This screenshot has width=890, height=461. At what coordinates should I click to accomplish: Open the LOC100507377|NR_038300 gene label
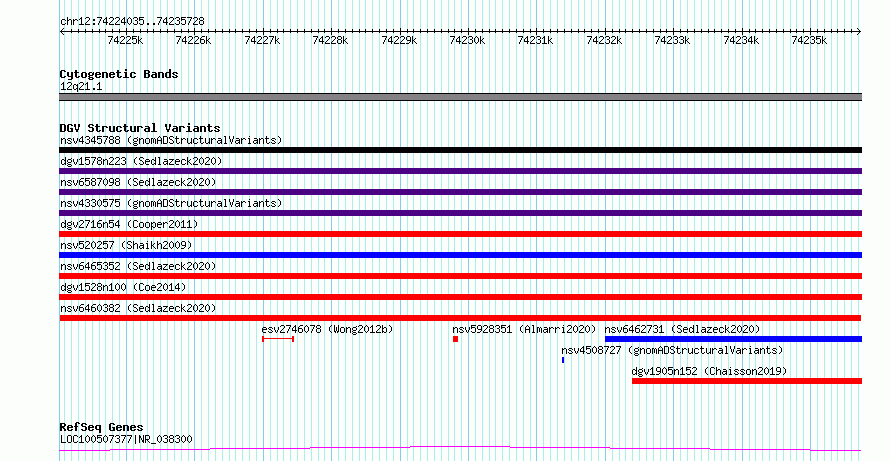pyautogui.click(x=126, y=439)
